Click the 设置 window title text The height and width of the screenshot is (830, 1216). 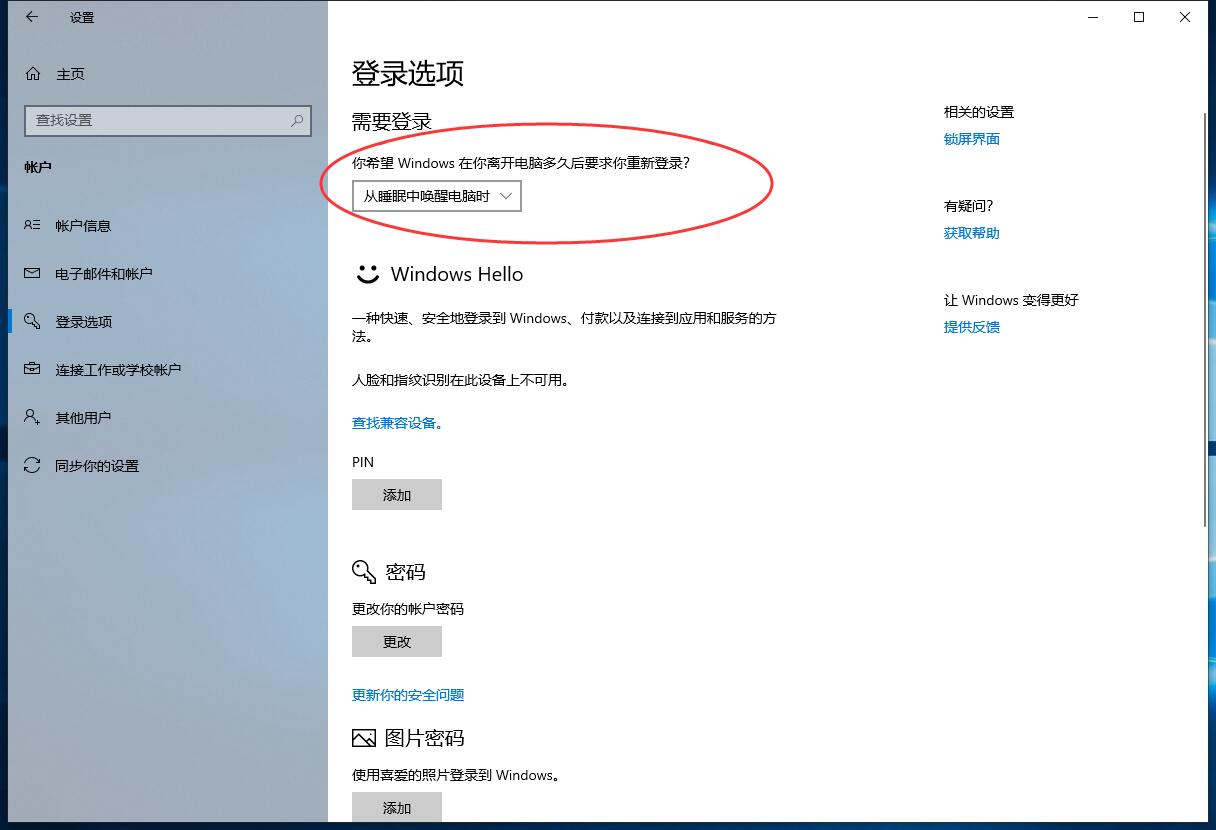tap(82, 18)
